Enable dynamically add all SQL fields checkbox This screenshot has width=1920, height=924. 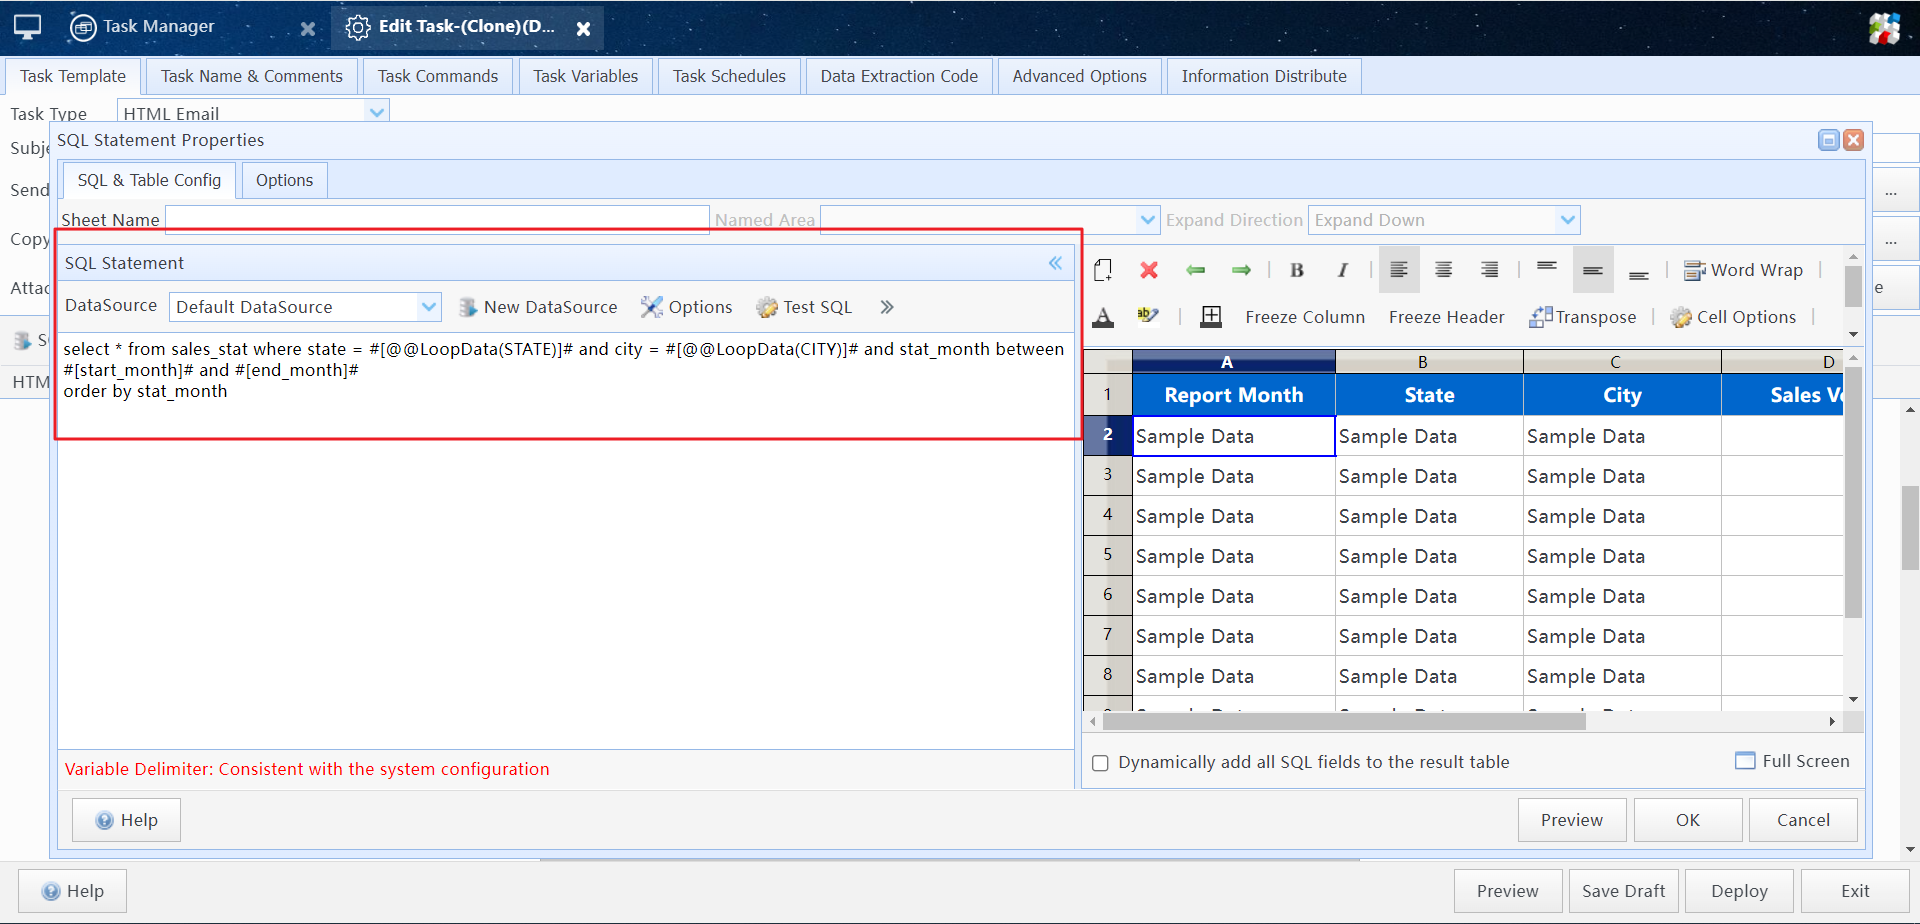point(1101,763)
